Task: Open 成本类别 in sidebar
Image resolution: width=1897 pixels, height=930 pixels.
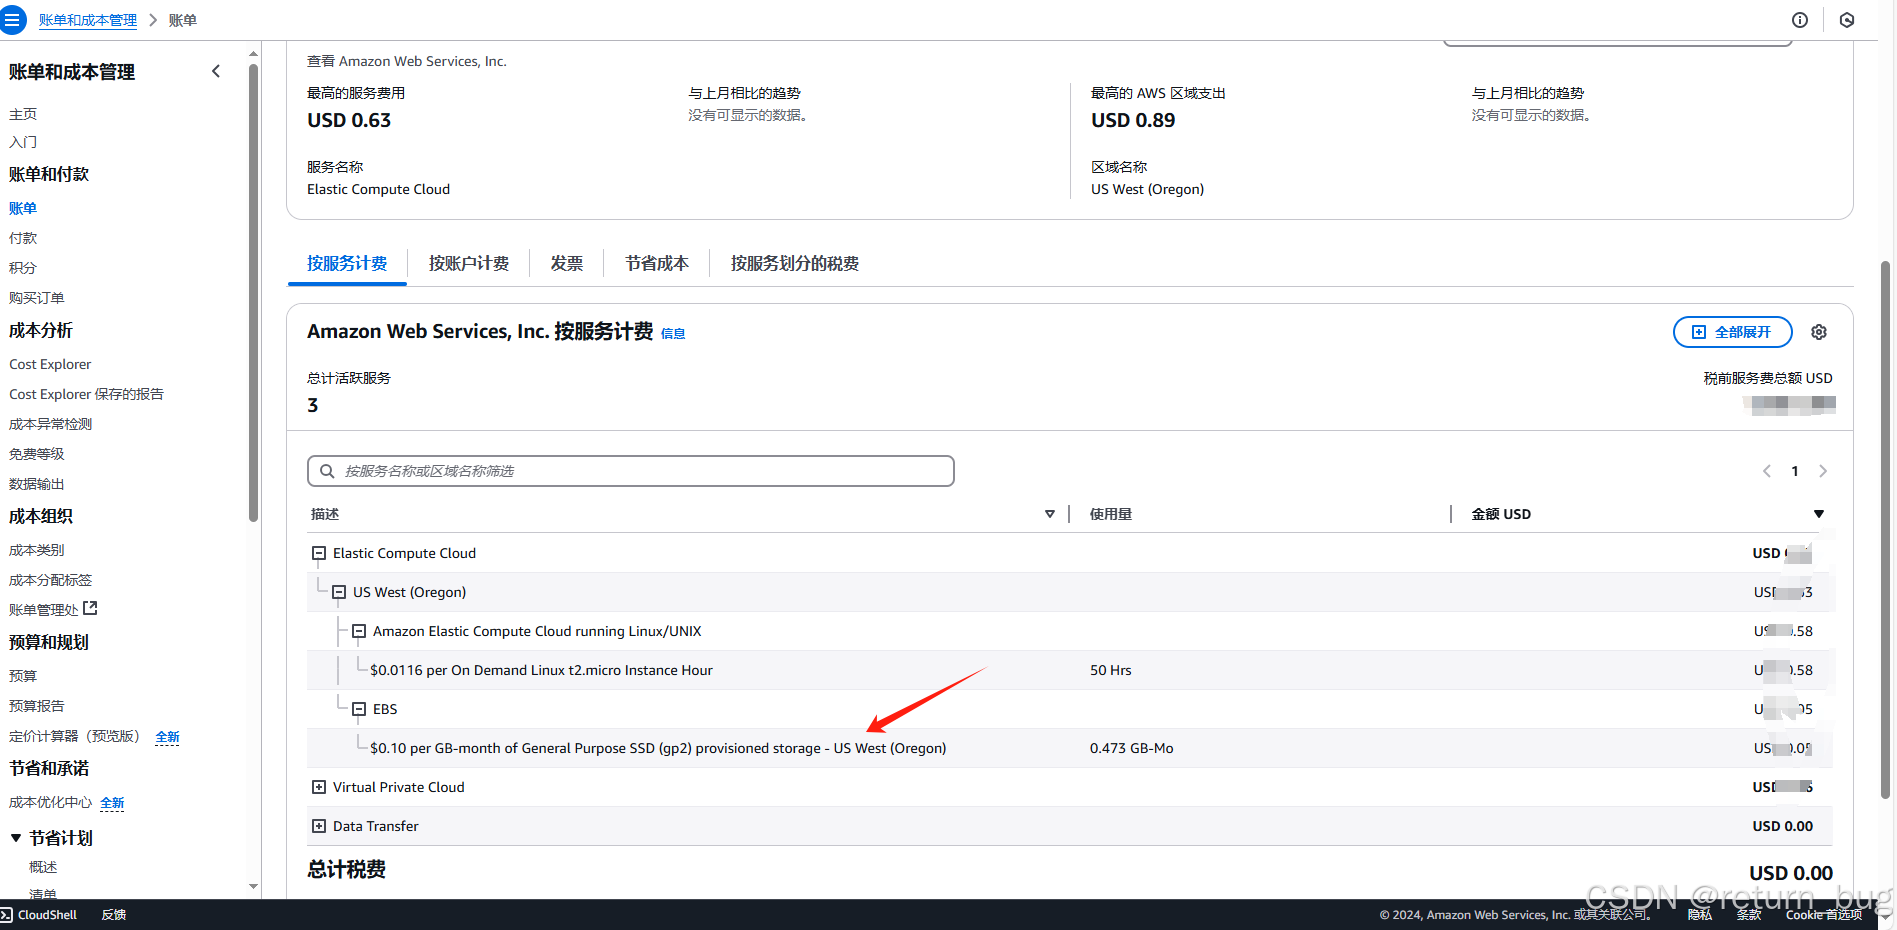Action: pyautogui.click(x=37, y=550)
